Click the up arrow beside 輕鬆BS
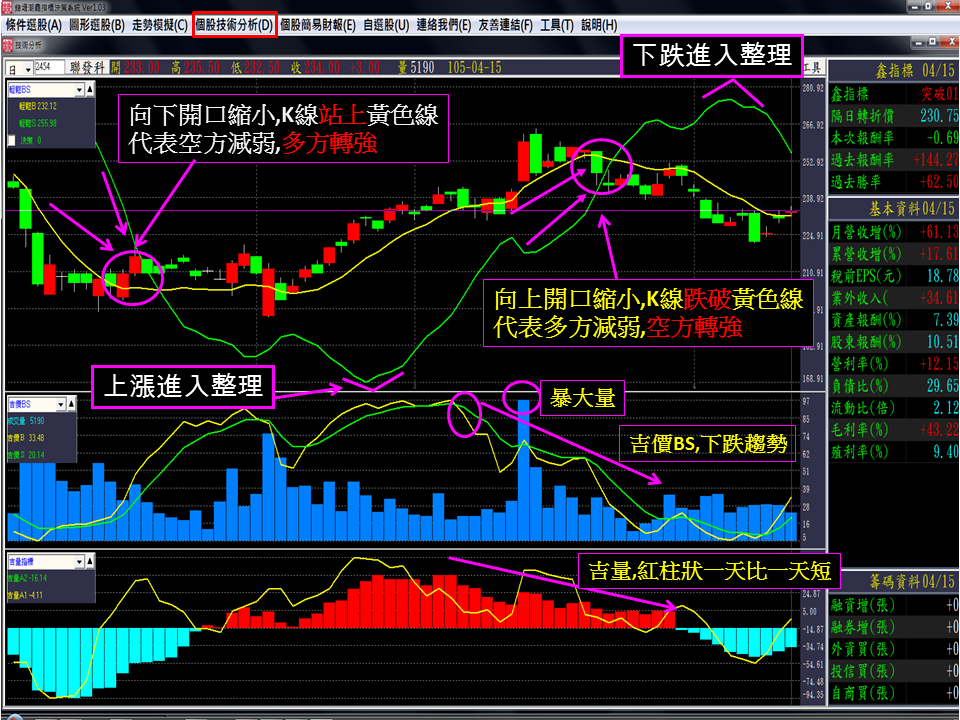The image size is (960, 720). point(90,90)
